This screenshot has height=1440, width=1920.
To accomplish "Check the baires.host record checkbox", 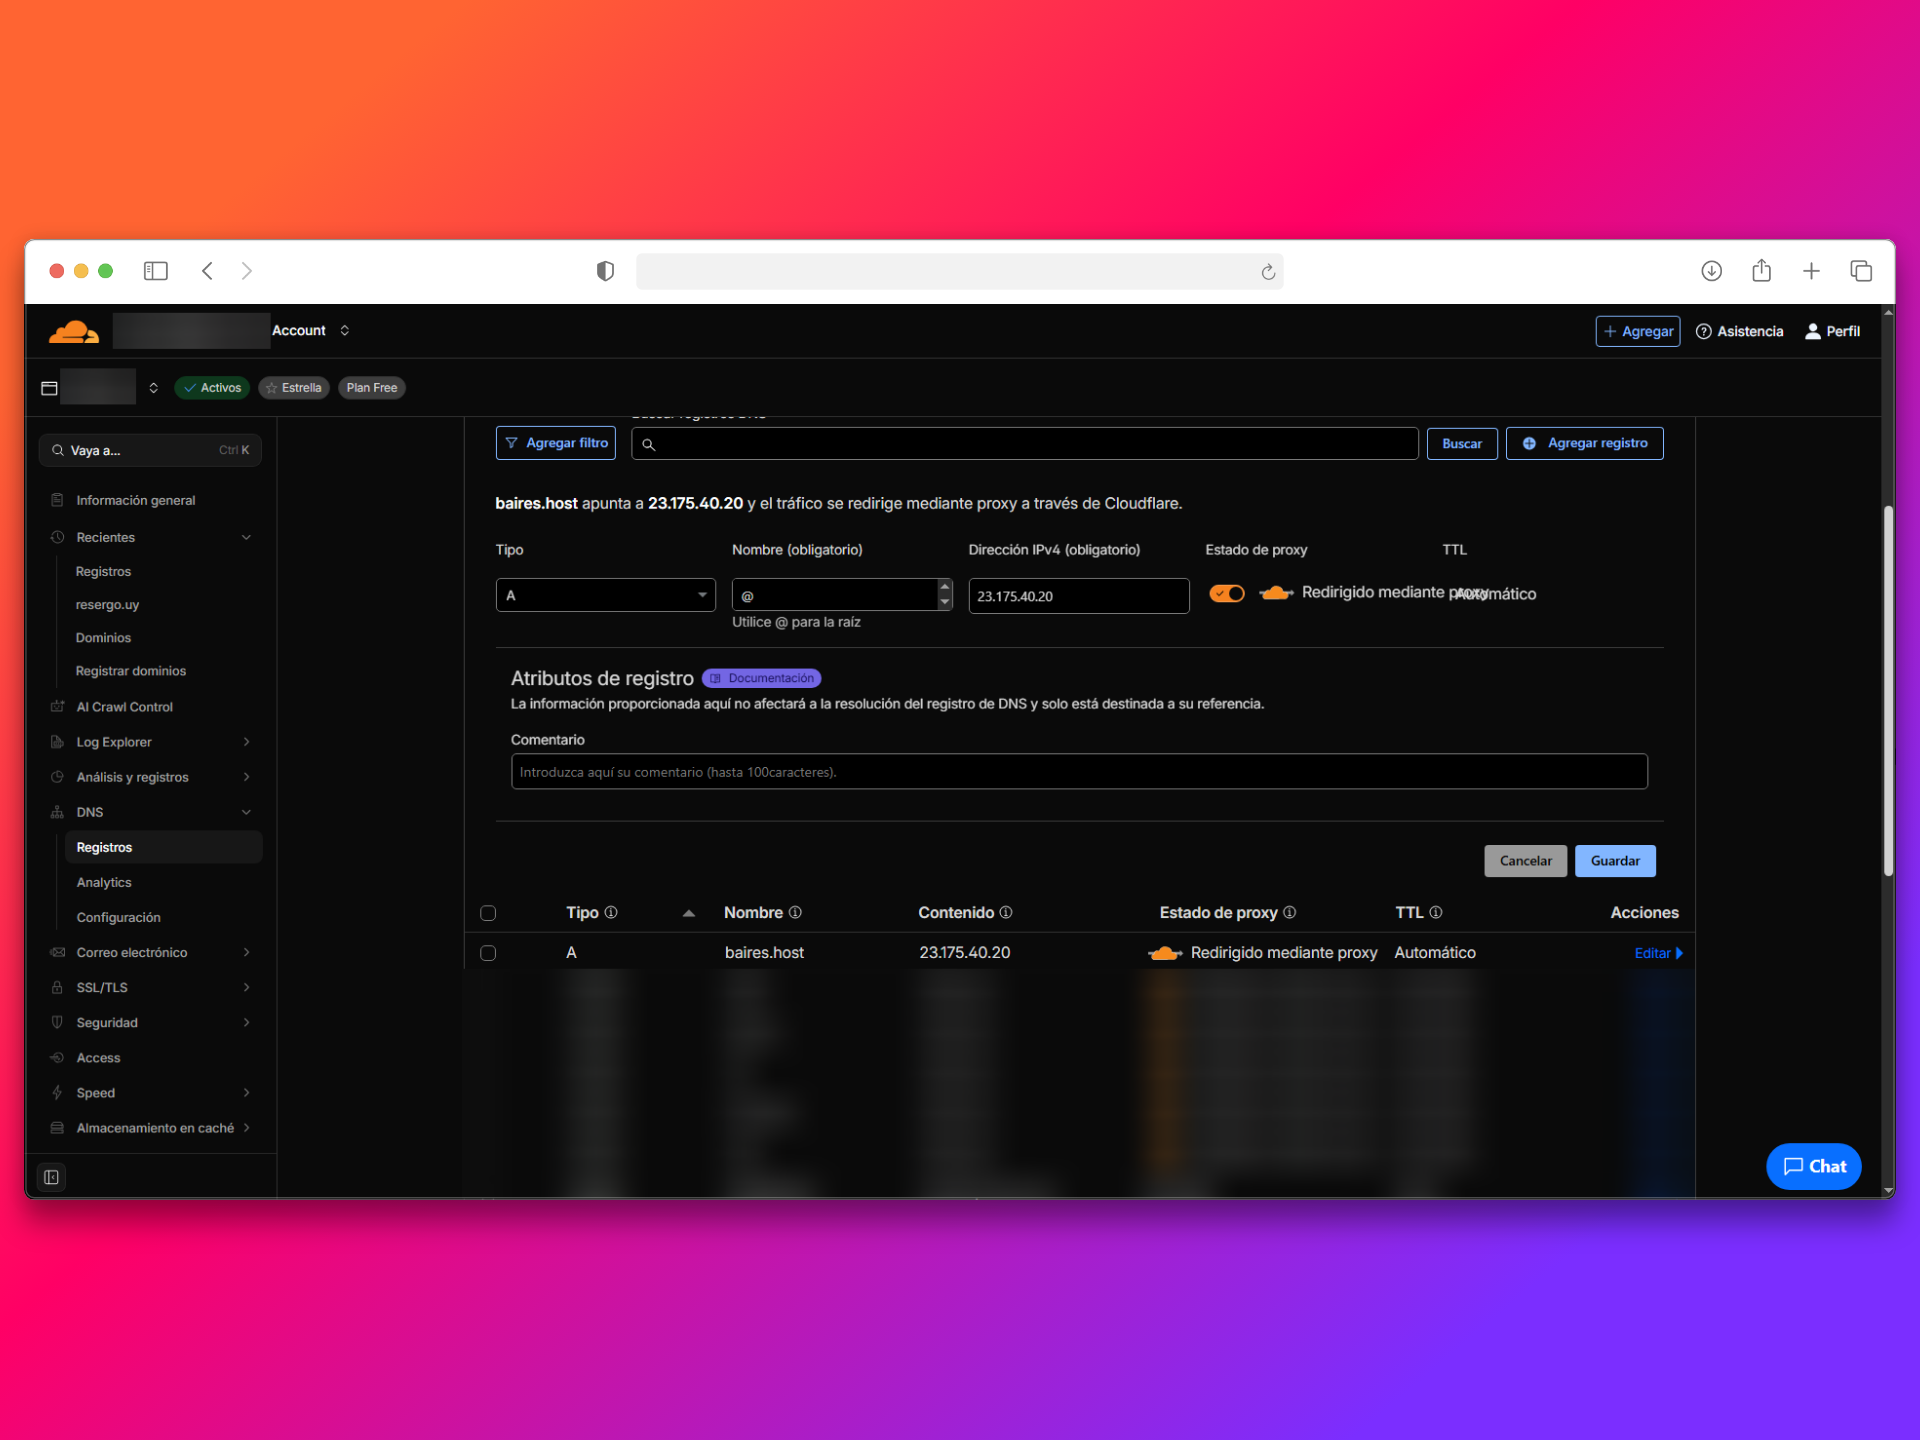I will (488, 953).
